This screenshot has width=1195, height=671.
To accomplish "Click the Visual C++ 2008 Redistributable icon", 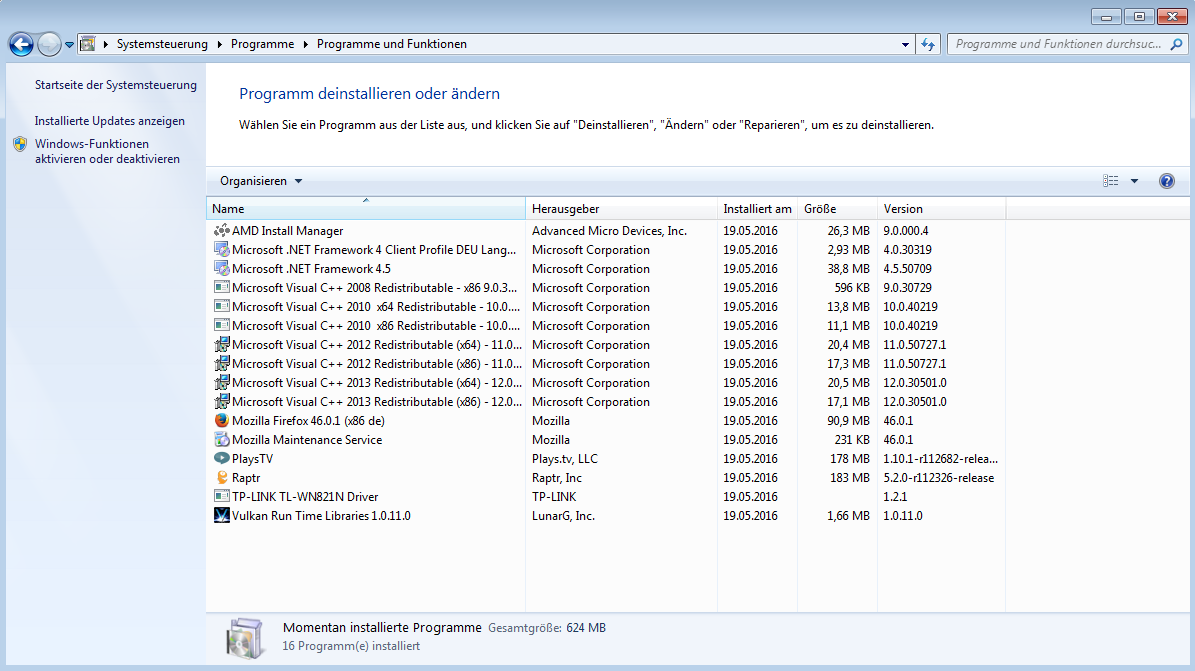I will [222, 287].
